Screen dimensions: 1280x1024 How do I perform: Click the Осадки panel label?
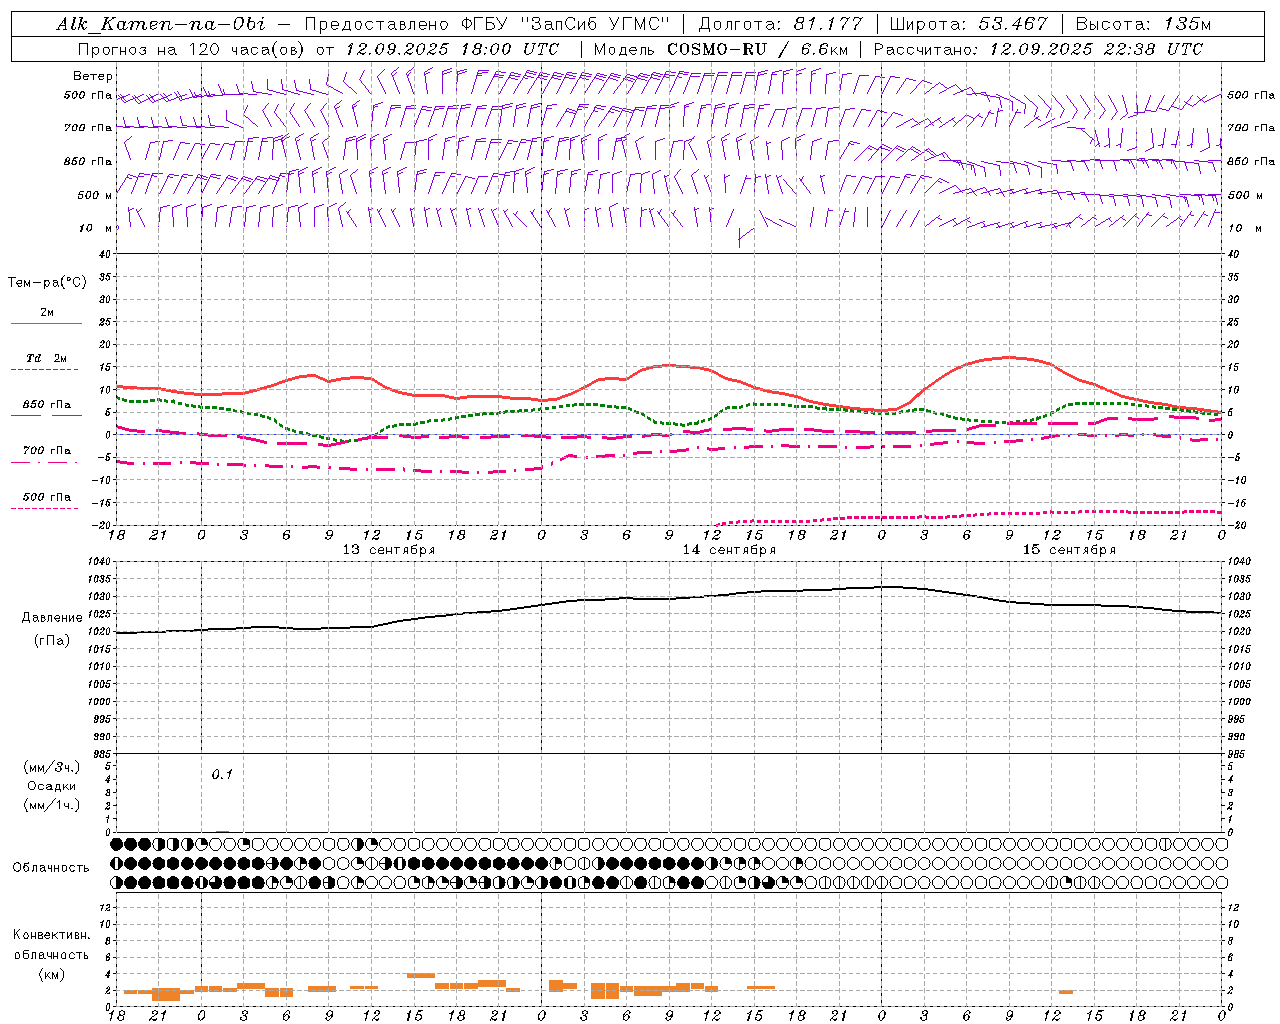[x=52, y=786]
